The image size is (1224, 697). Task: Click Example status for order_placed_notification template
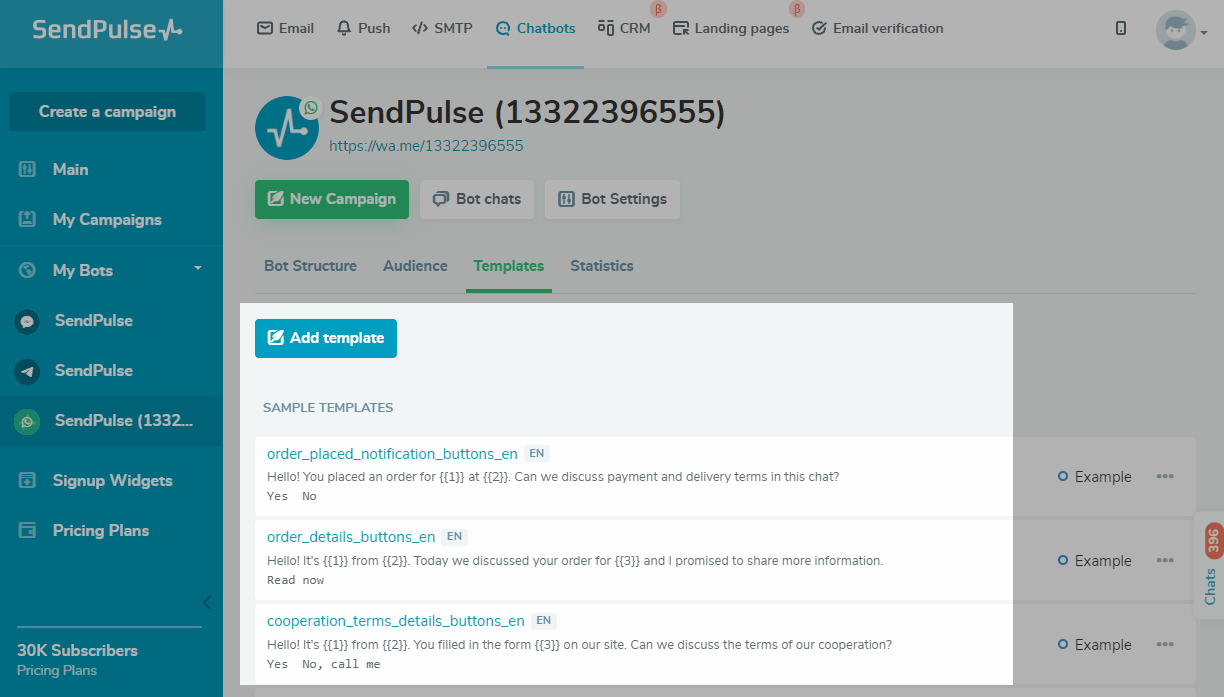[x=1095, y=477]
